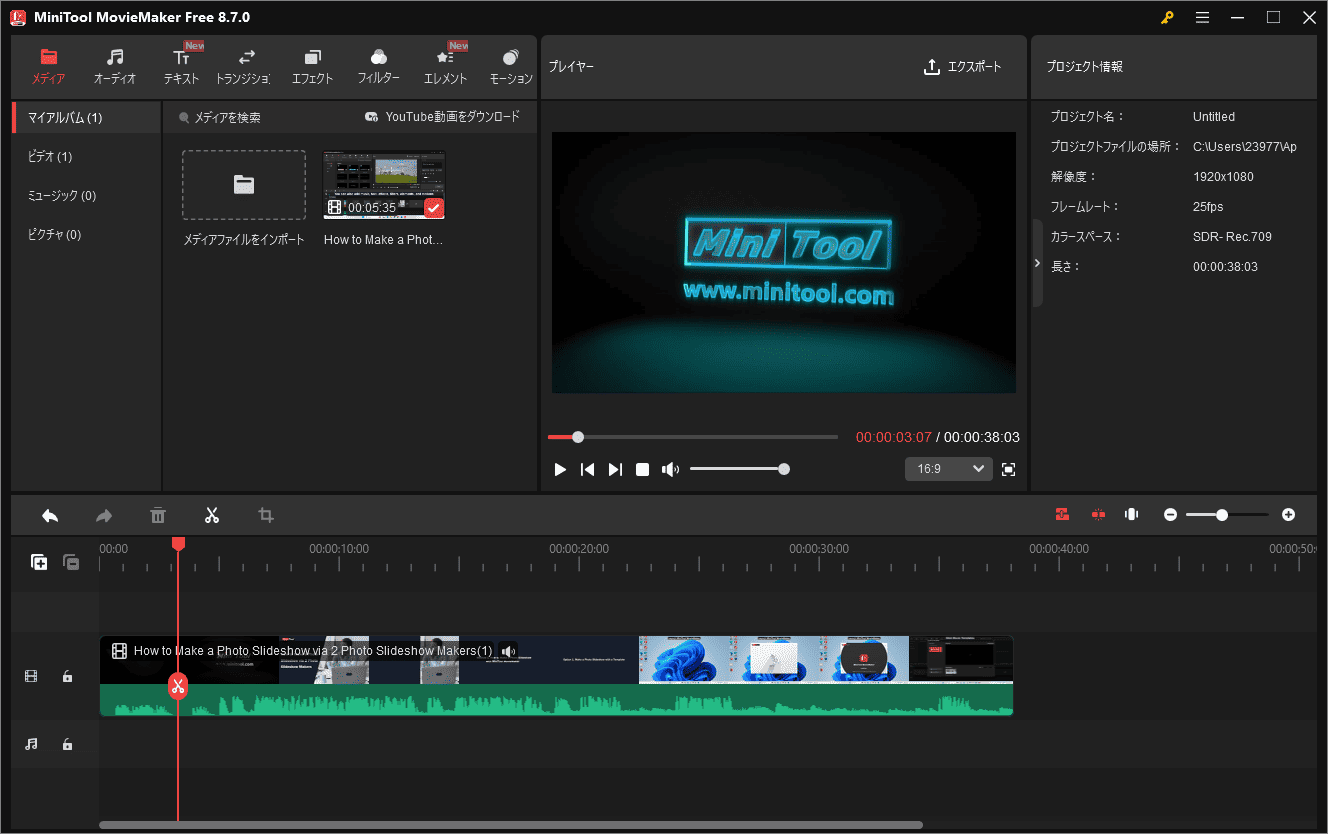Enter full screen preview mode
1328x834 pixels.
1008,469
